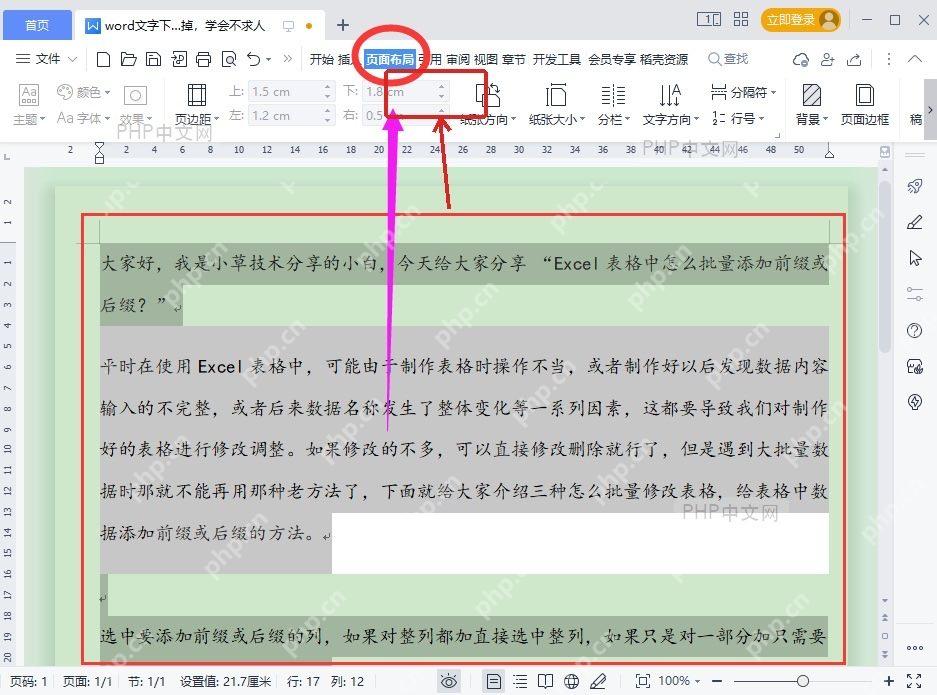Click the rocket icon in right sidebar
Viewport: 937px width, 695px height.
914,186
